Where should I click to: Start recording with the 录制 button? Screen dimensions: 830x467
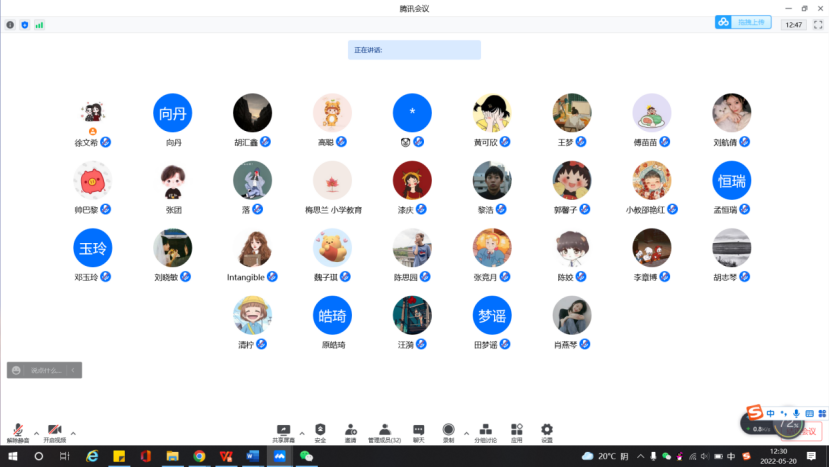point(449,431)
